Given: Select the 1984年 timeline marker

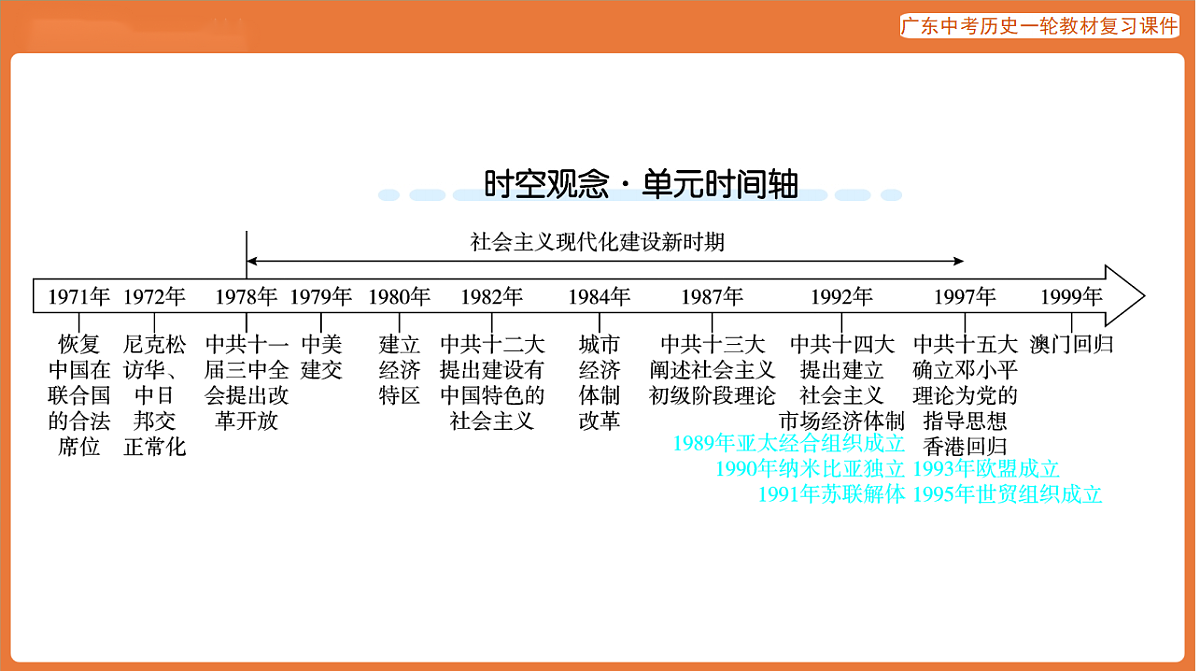Looking at the screenshot, I should point(599,296).
